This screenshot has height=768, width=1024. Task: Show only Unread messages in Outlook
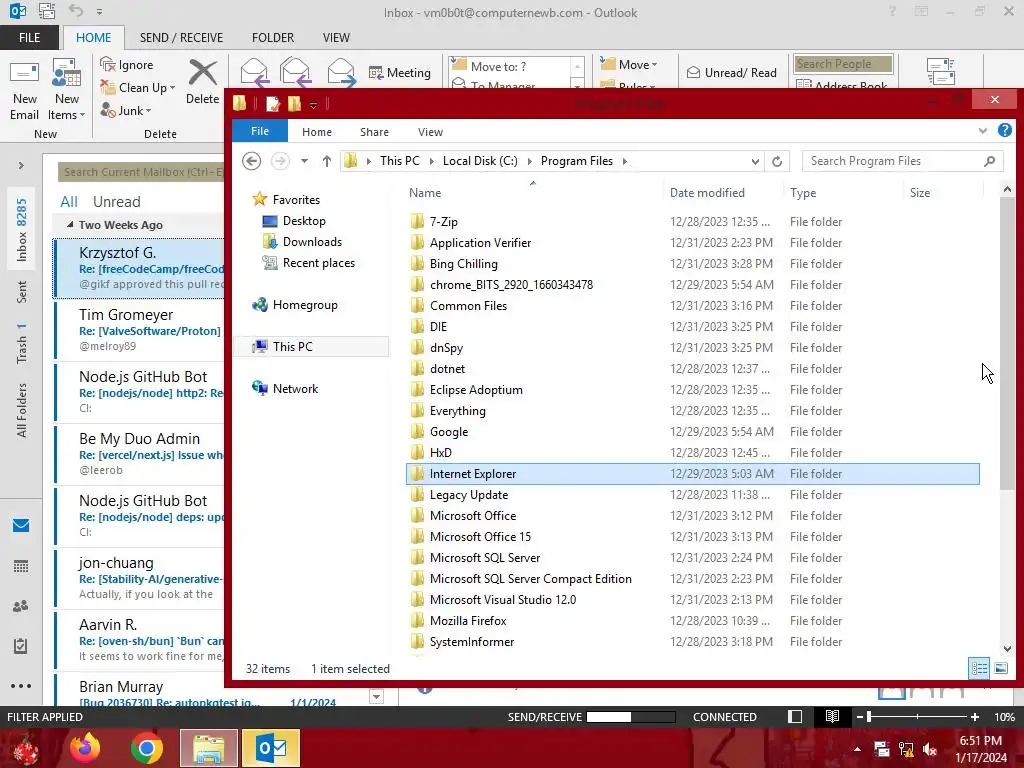(x=116, y=202)
